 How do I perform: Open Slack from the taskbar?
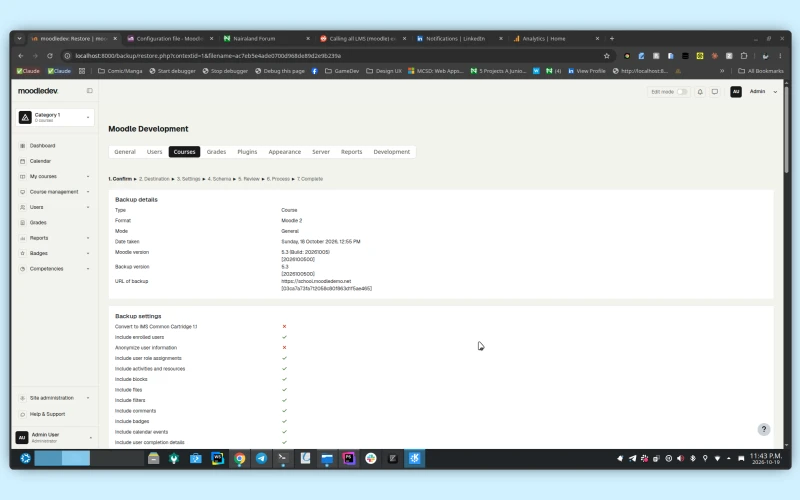coord(371,458)
